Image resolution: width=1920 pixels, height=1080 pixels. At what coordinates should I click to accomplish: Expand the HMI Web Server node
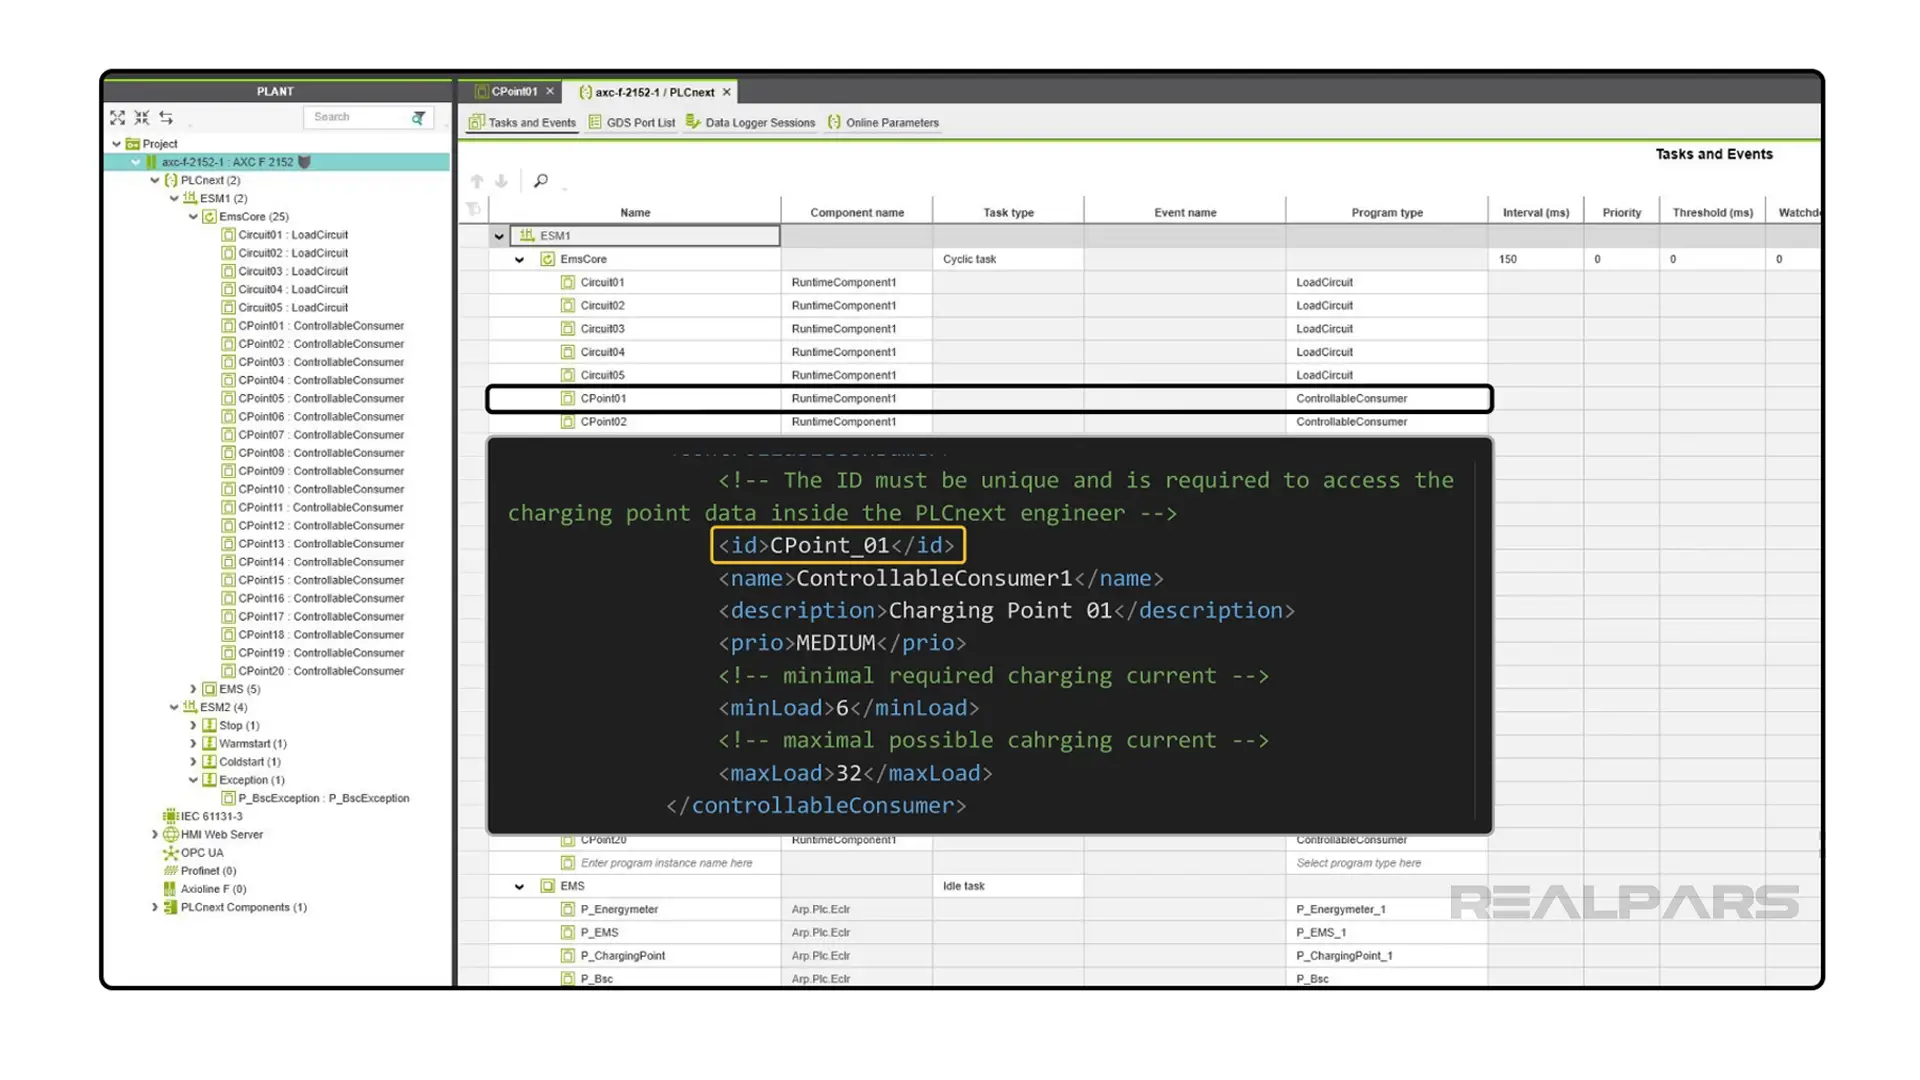point(155,834)
